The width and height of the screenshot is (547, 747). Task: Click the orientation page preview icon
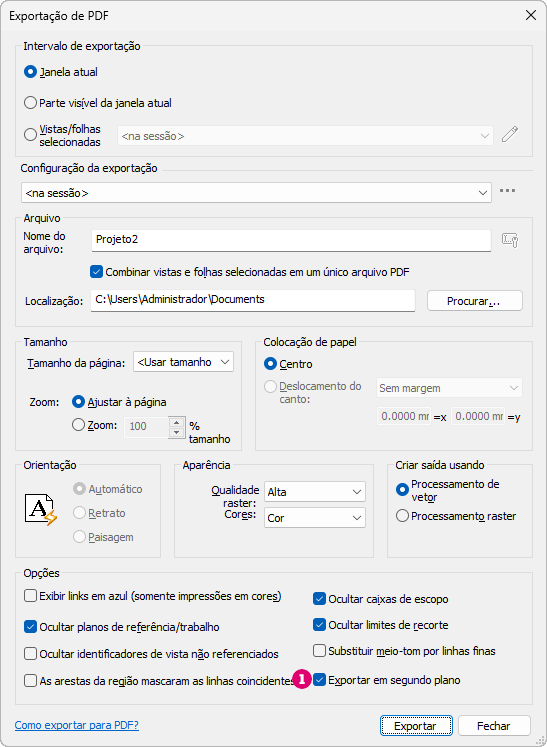click(41, 510)
